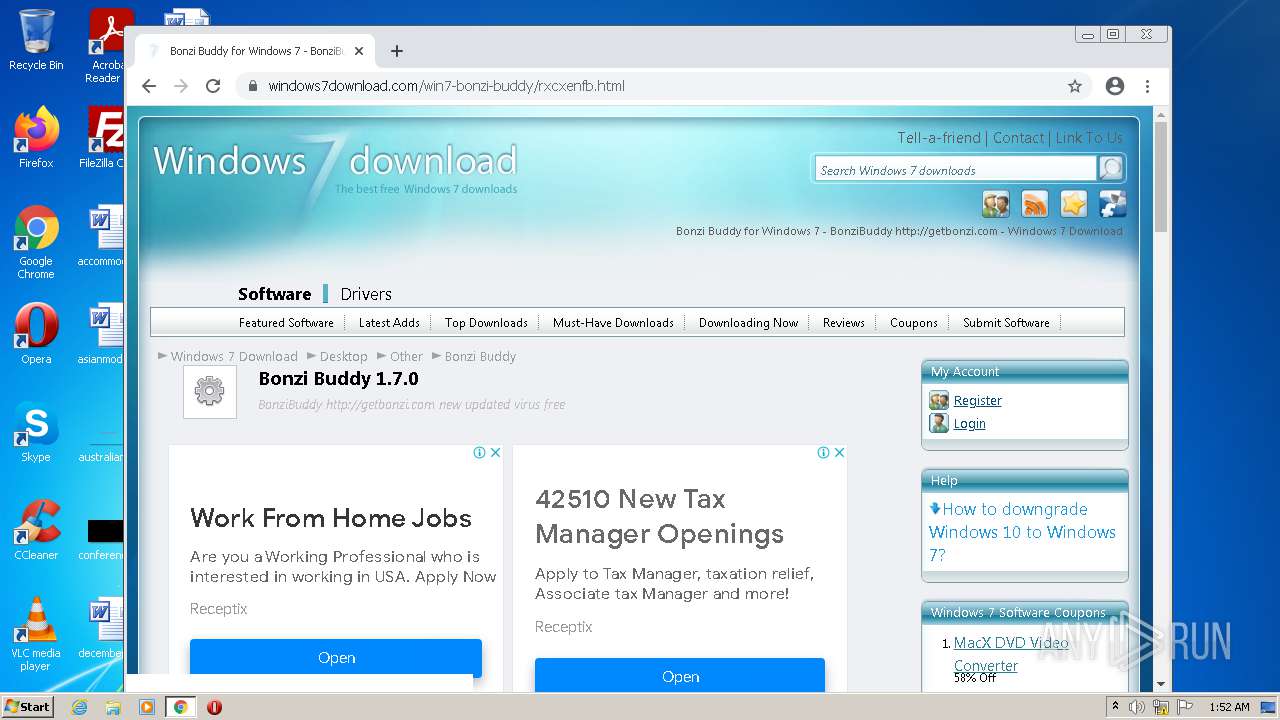Bookmark this page with the star icon
The image size is (1280, 720).
[1075, 86]
